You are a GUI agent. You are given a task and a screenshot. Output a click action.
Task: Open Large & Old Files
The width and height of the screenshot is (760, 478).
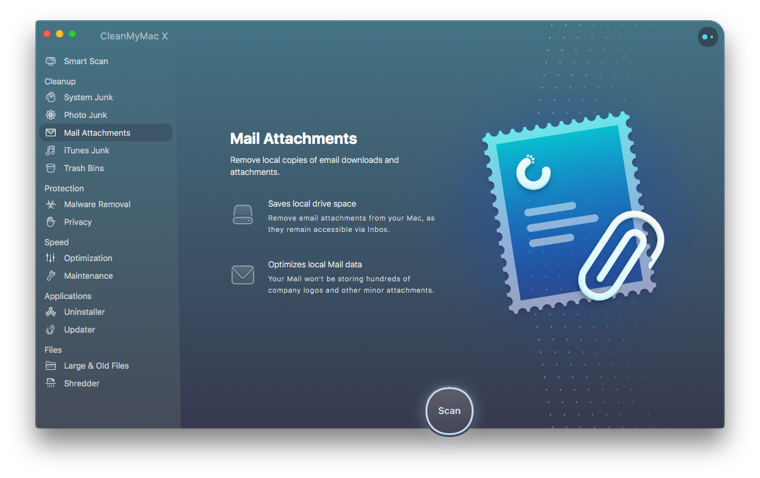click(96, 366)
